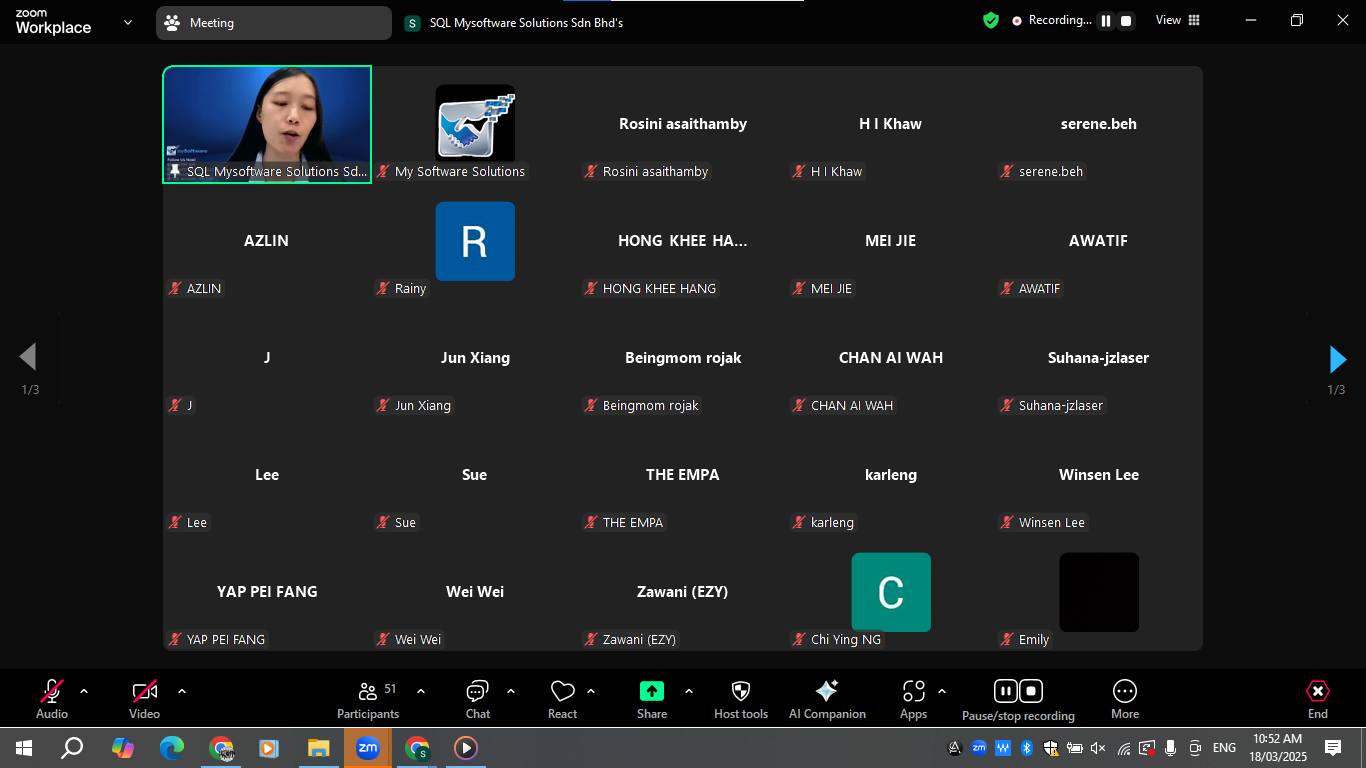Unmute microphone with Audio button
This screenshot has width=1366, height=768.
[51, 699]
